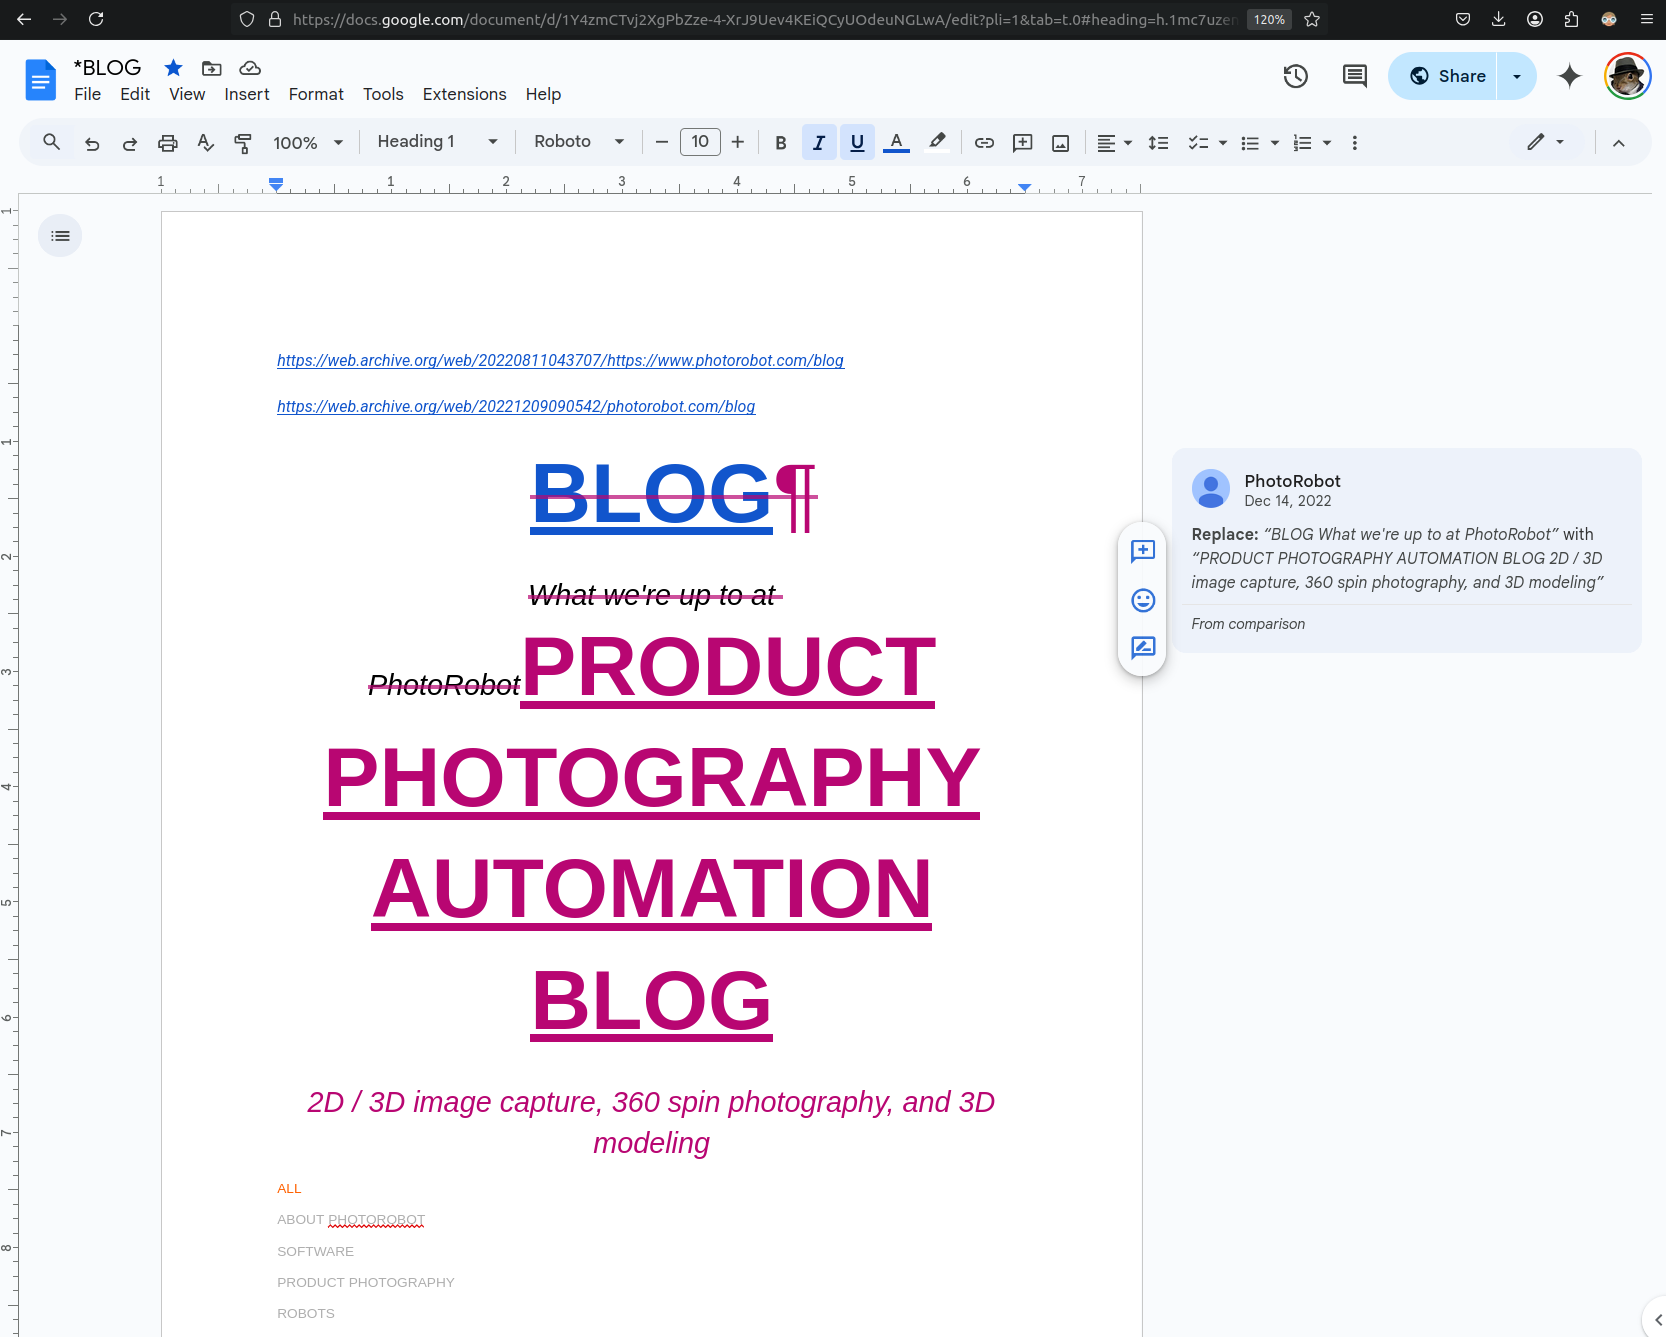Click the Insert image icon
The image size is (1666, 1337).
(x=1060, y=143)
